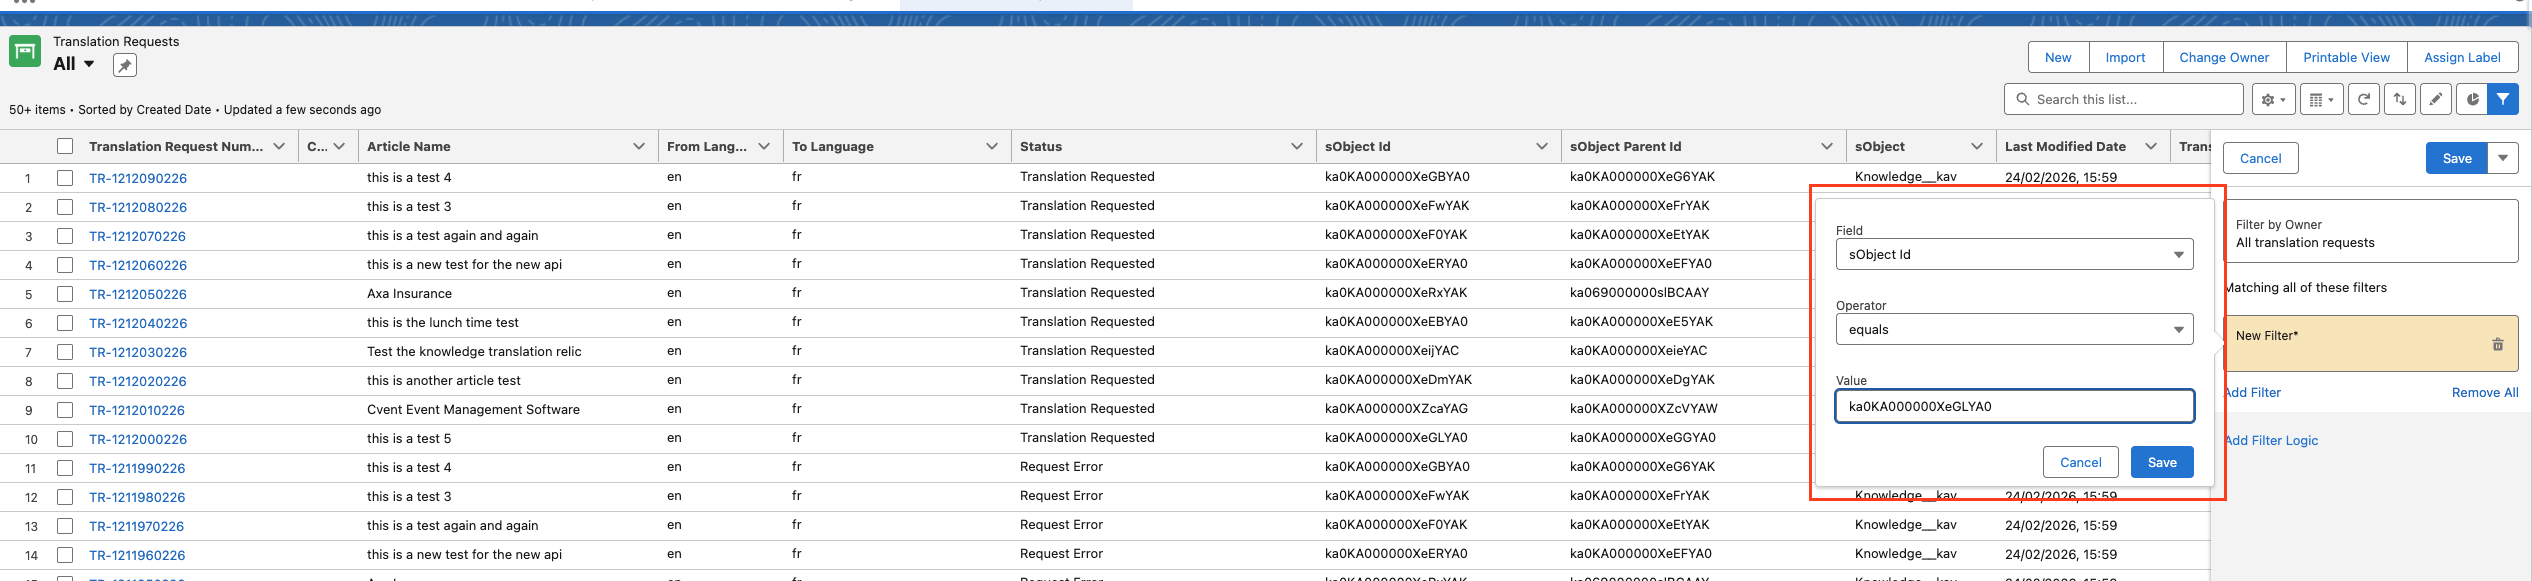Select the checkbox for TR-1212080226

click(65, 207)
